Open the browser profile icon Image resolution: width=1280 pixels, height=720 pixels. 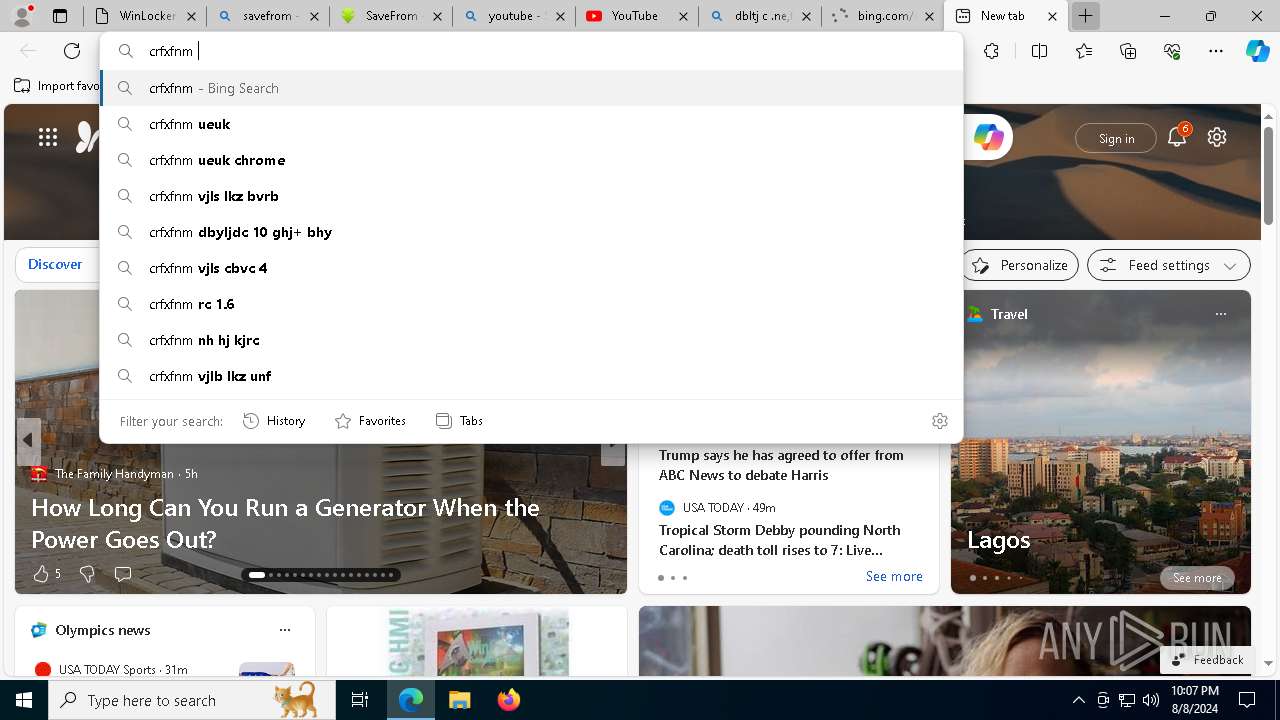pyautogui.click(x=22, y=16)
